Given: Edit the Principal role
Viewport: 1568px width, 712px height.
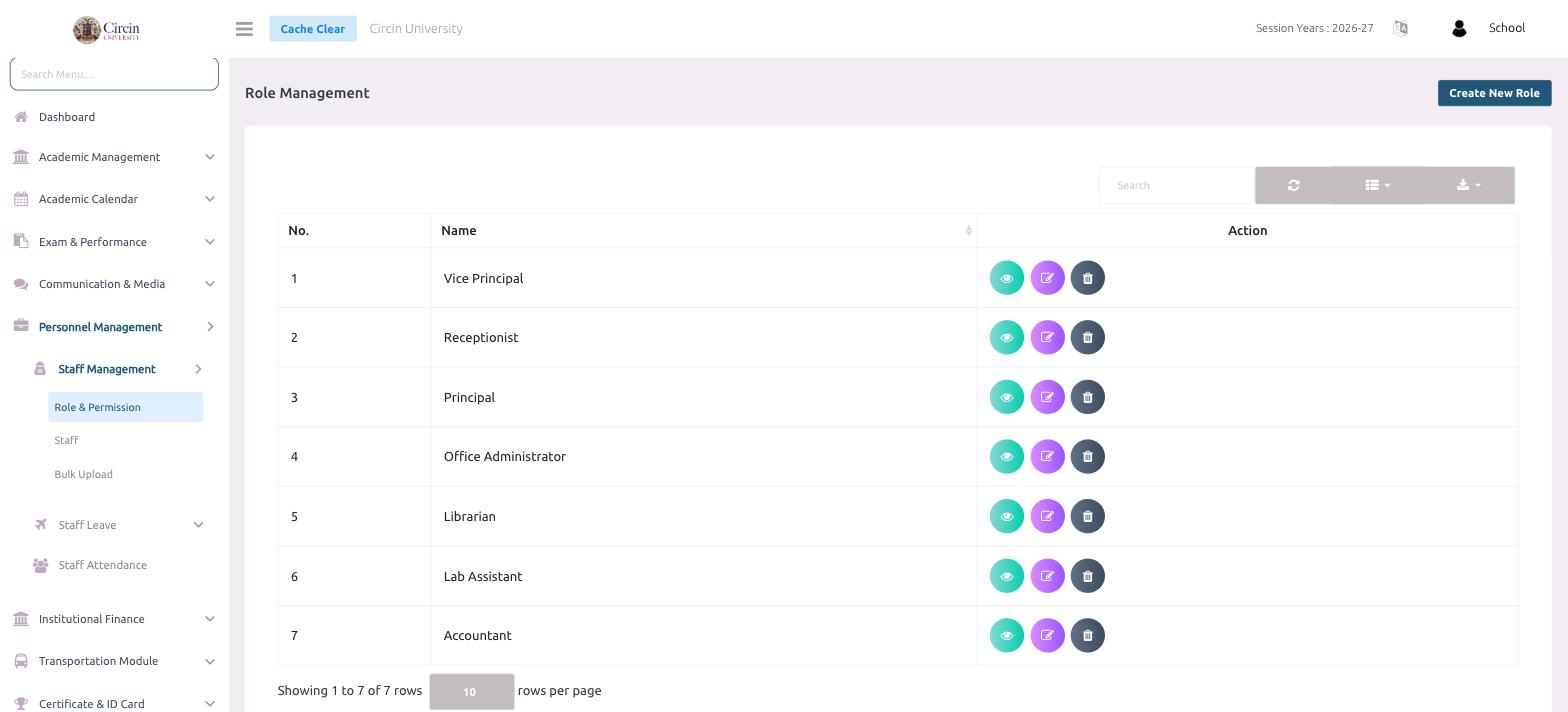Looking at the screenshot, I should tap(1047, 397).
